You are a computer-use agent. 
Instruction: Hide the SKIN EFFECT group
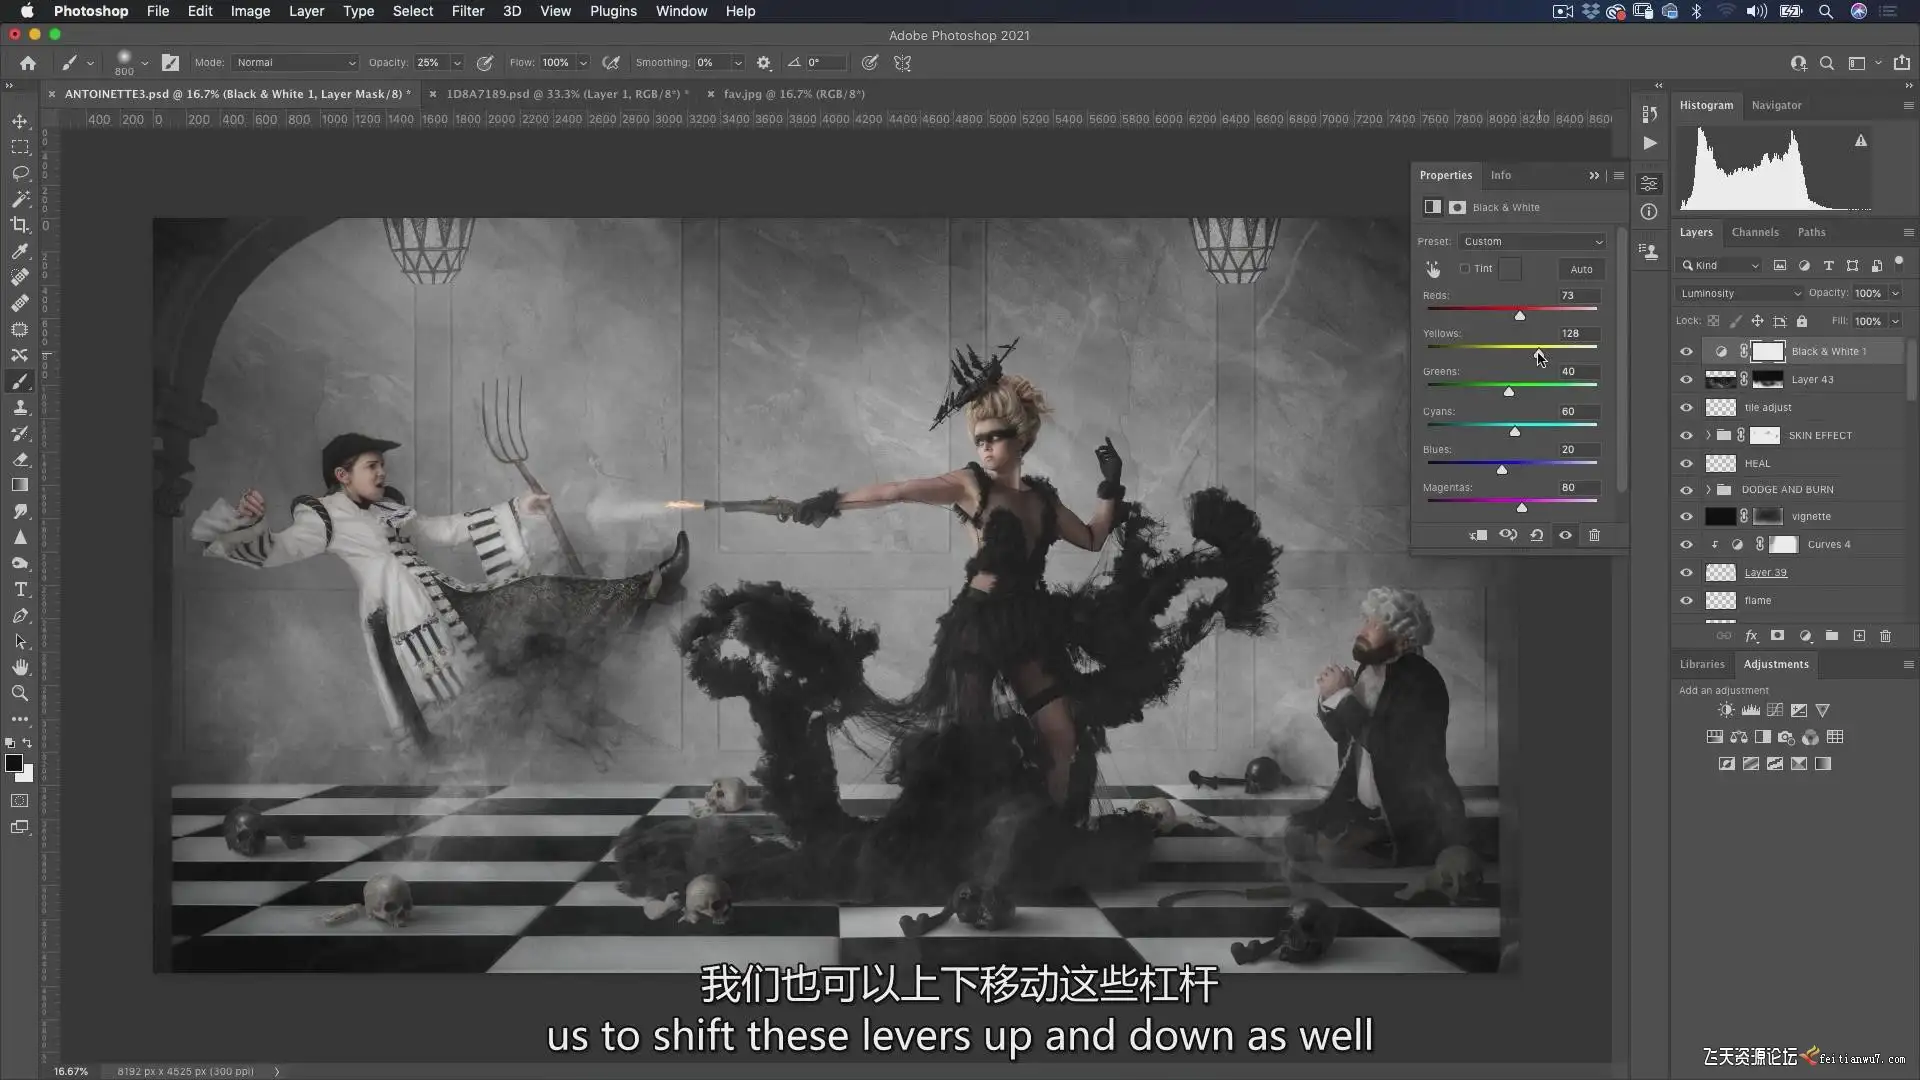tap(1686, 435)
